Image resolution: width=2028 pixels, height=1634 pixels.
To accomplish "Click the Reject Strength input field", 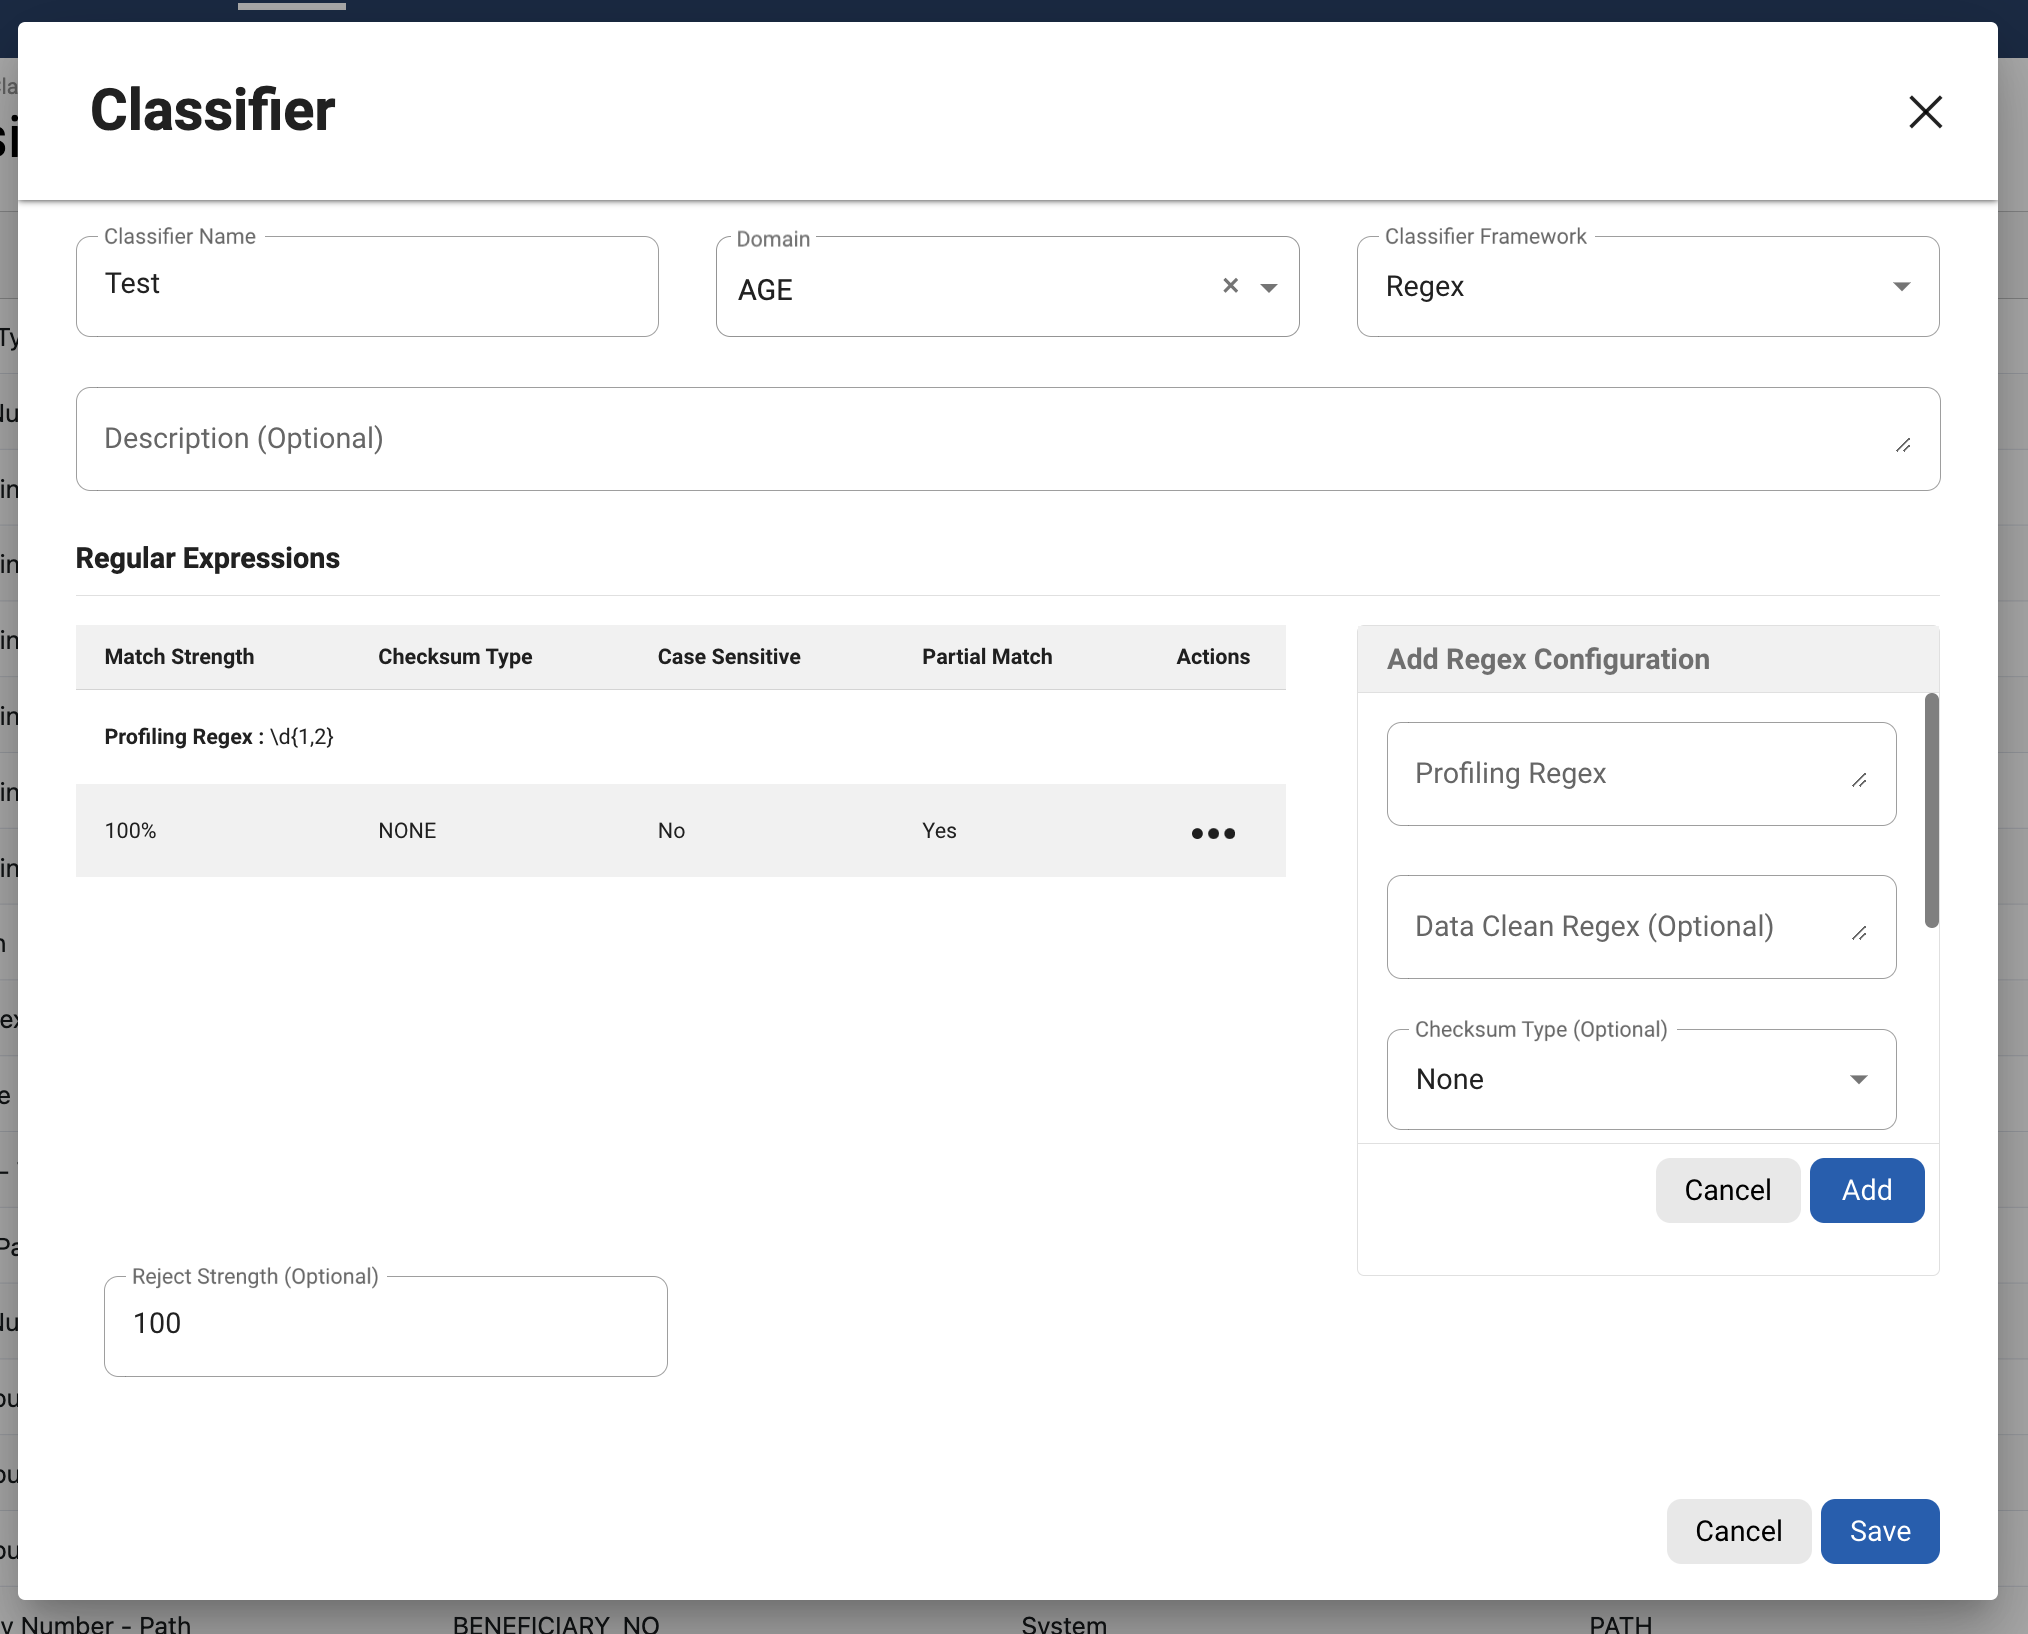I will [x=385, y=1325].
